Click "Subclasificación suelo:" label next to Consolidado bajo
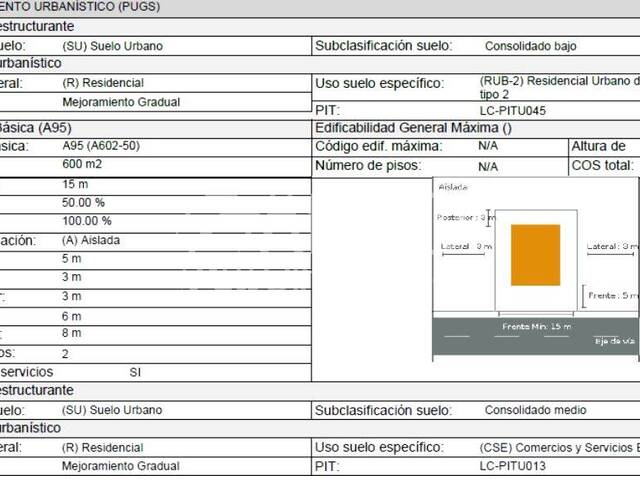The width and height of the screenshot is (640, 480). pos(384,46)
